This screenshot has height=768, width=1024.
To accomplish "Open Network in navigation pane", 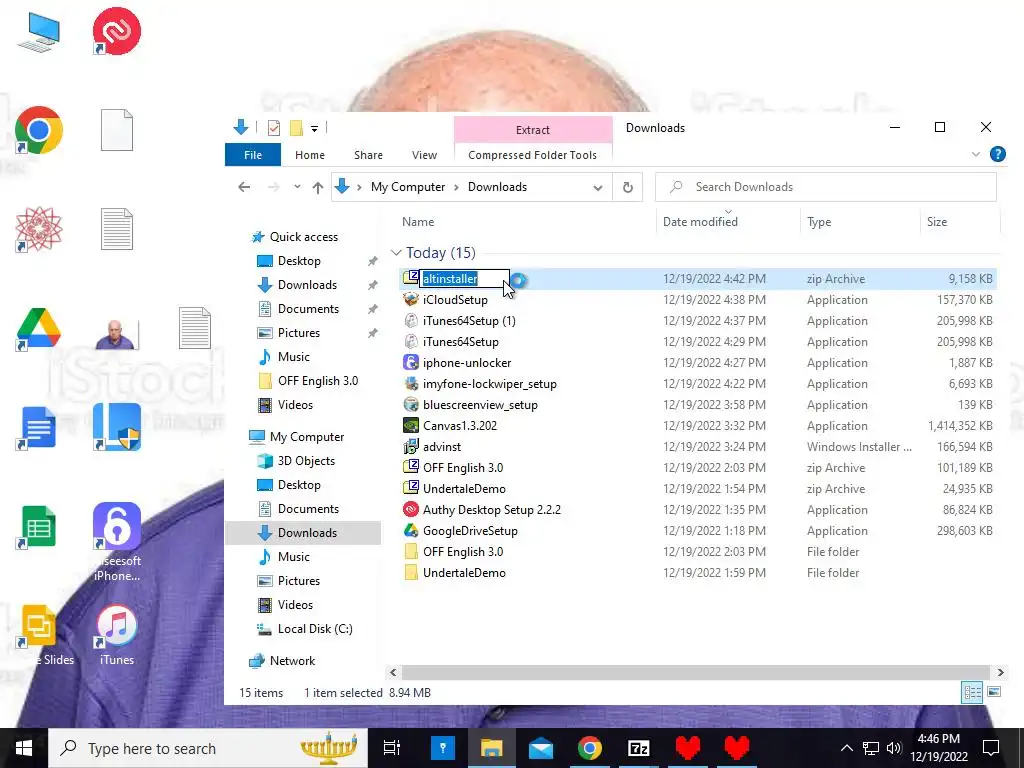I will [x=292, y=661].
